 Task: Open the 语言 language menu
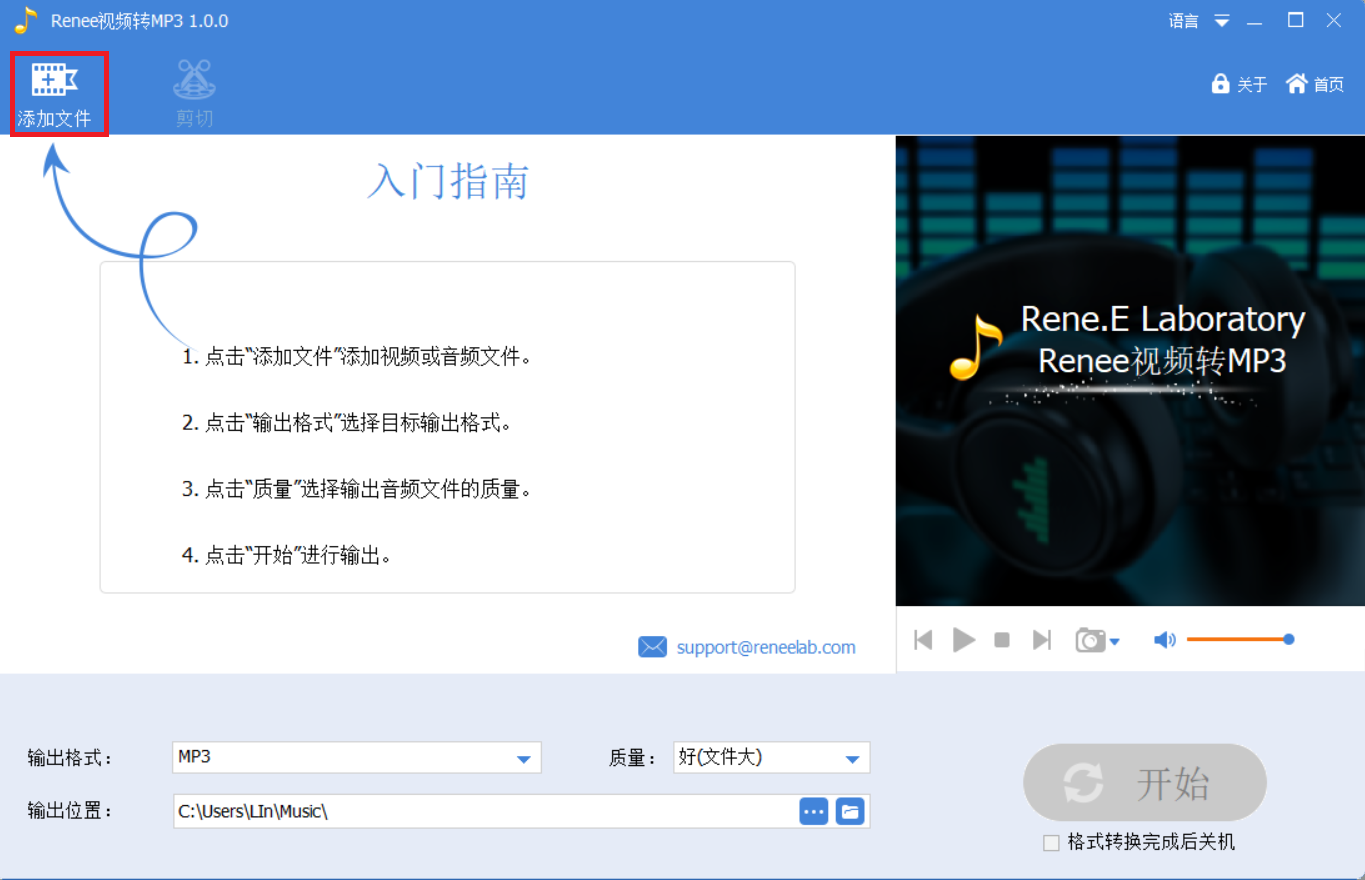pyautogui.click(x=1183, y=21)
